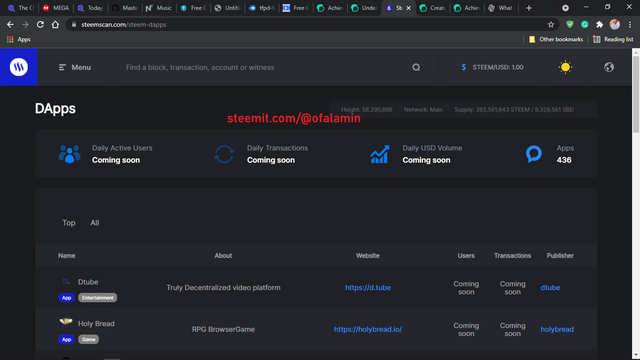This screenshot has height=360, width=640.
Task: Open the https://d.tube website link
Action: coord(368,288)
